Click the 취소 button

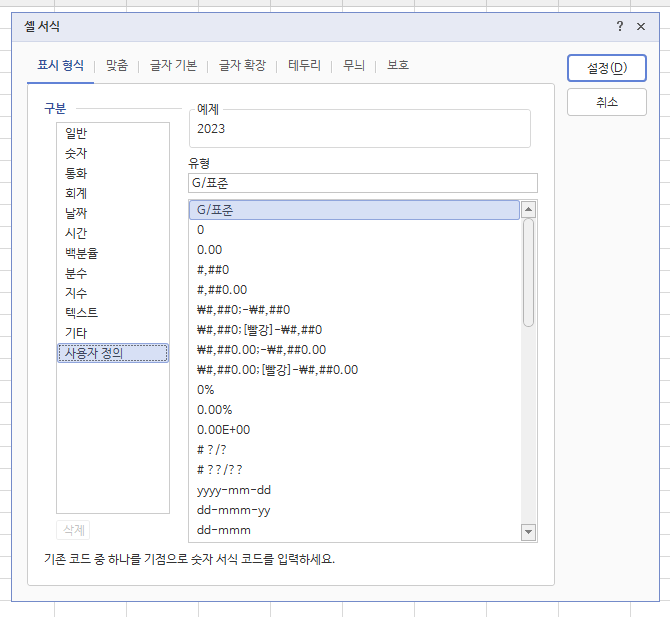pyautogui.click(x=607, y=102)
